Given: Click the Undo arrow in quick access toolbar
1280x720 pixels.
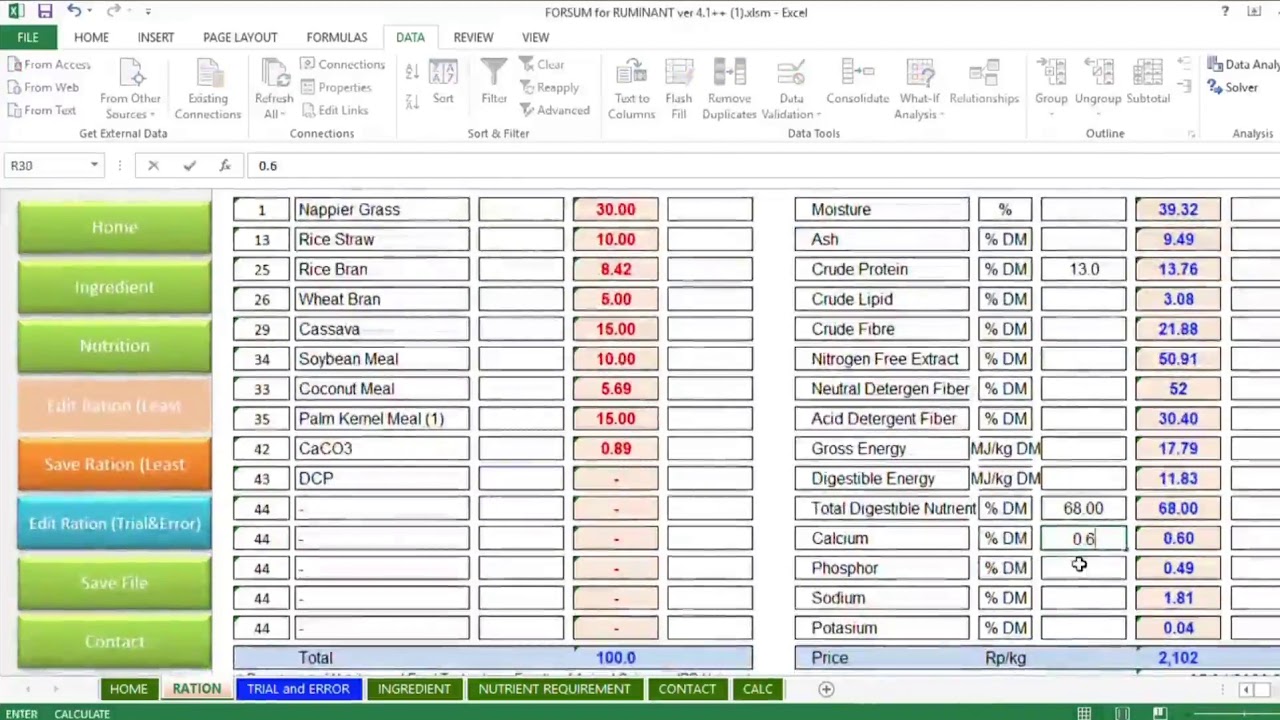Looking at the screenshot, I should coord(75,11).
